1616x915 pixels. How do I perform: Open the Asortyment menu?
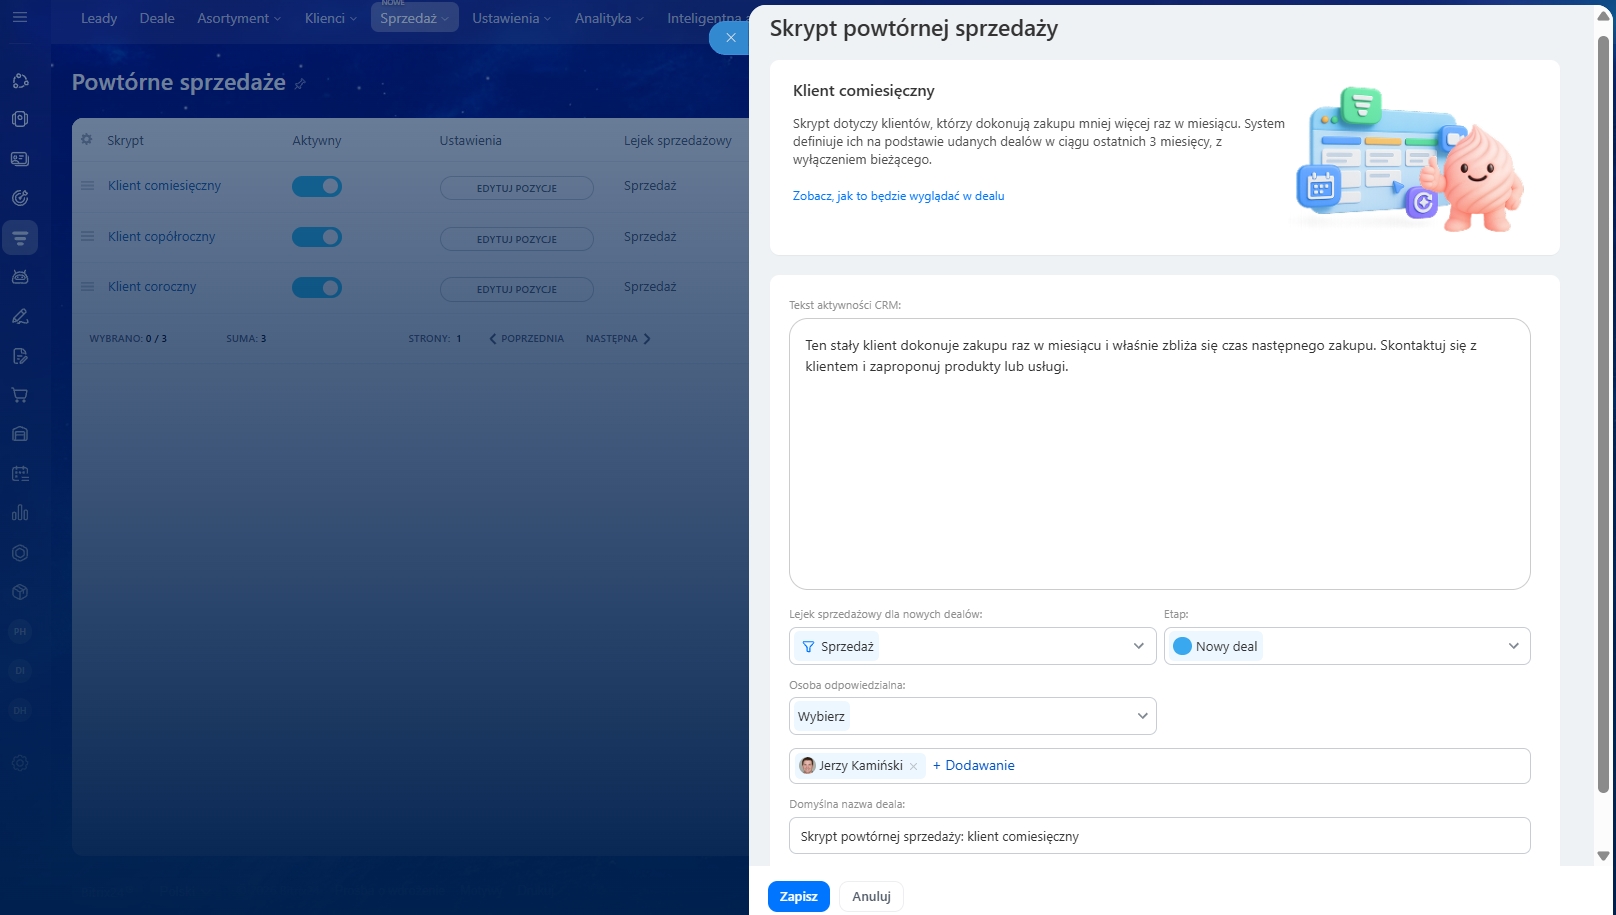pos(238,18)
